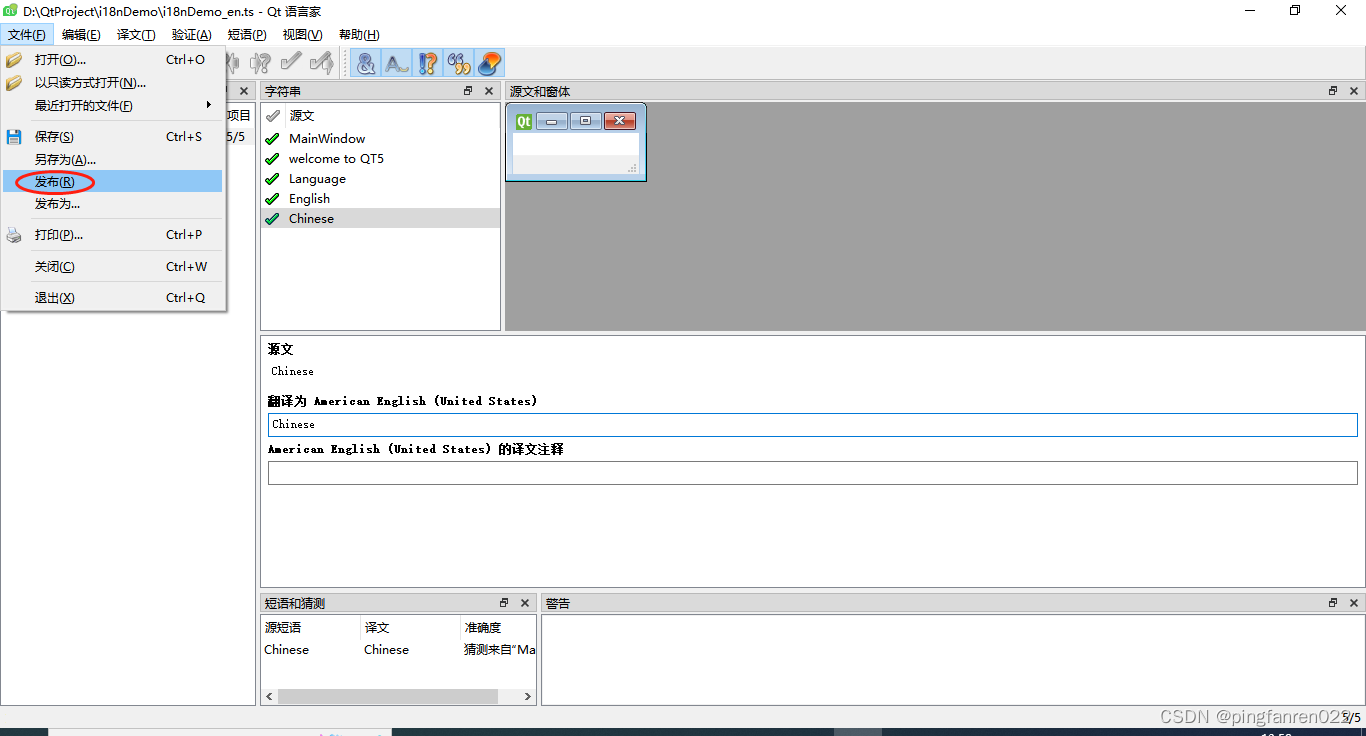Click the phrases panel scroll right arrow

point(528,696)
